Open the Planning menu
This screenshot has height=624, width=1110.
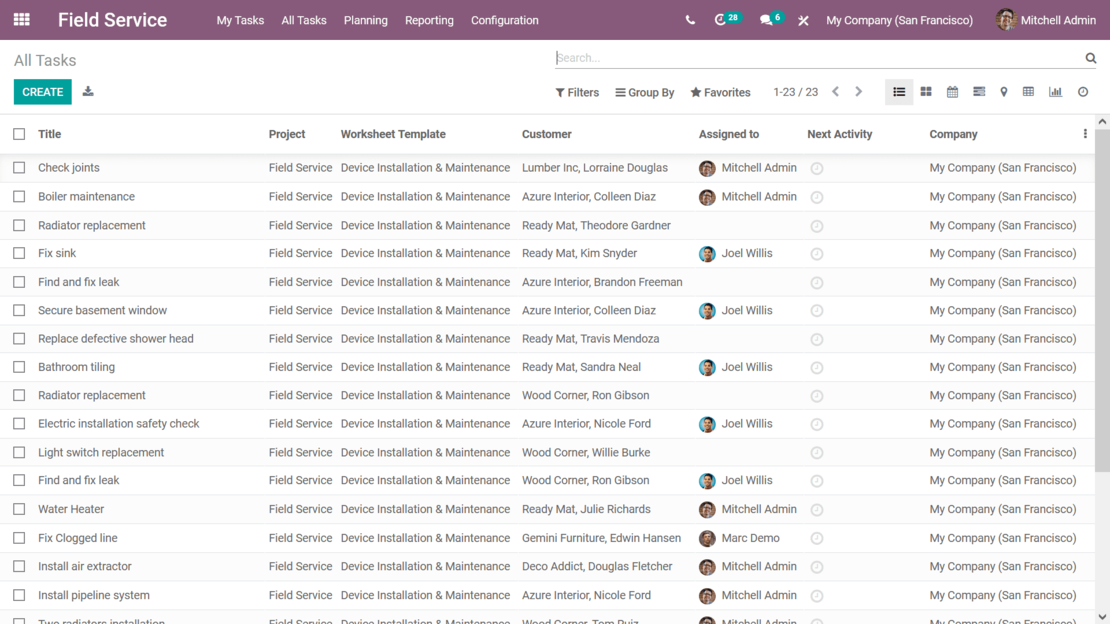[365, 20]
